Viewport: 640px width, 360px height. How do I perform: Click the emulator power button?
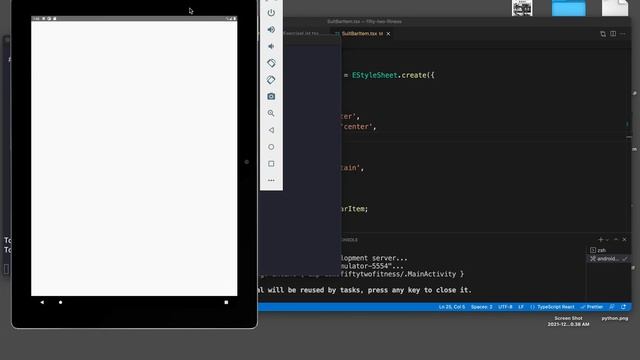271,13
